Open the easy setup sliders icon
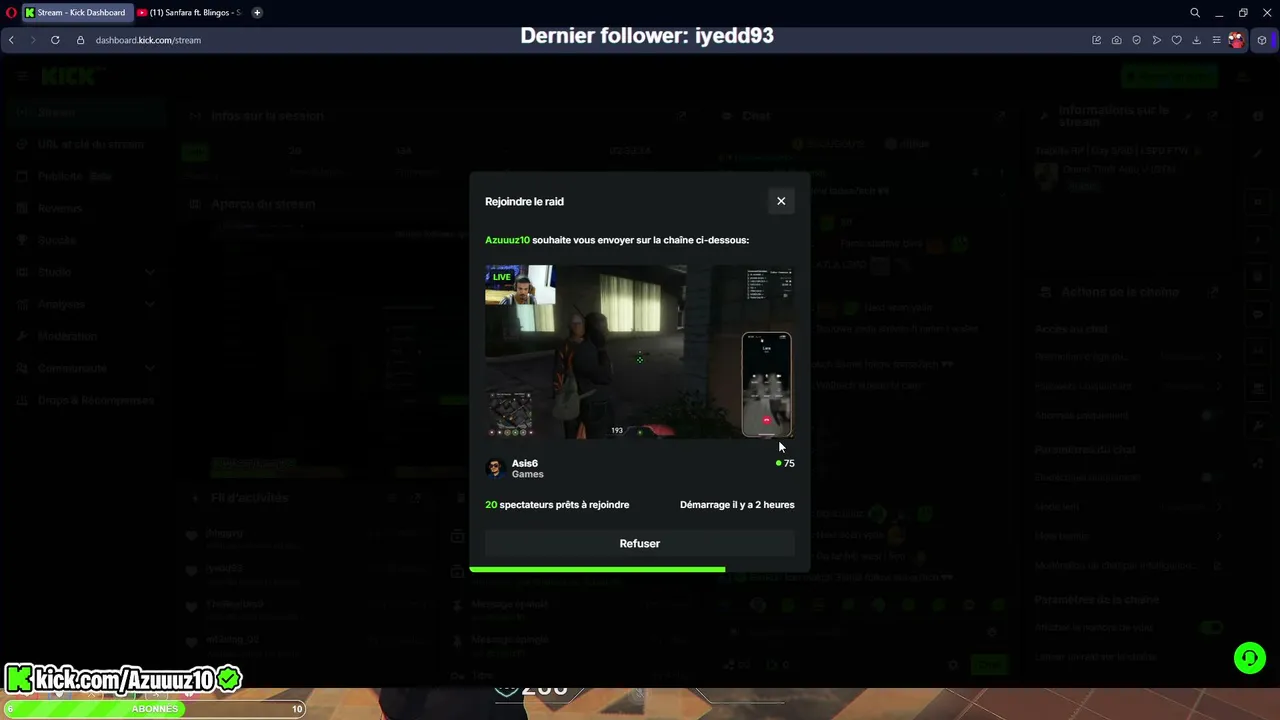Image resolution: width=1280 pixels, height=720 pixels. (x=1217, y=40)
